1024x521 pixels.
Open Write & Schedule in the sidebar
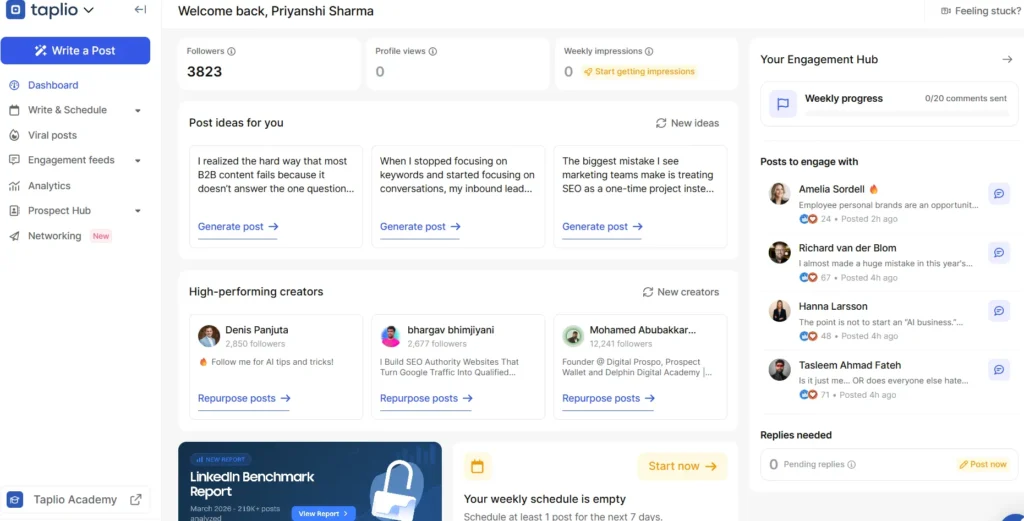click(67, 110)
